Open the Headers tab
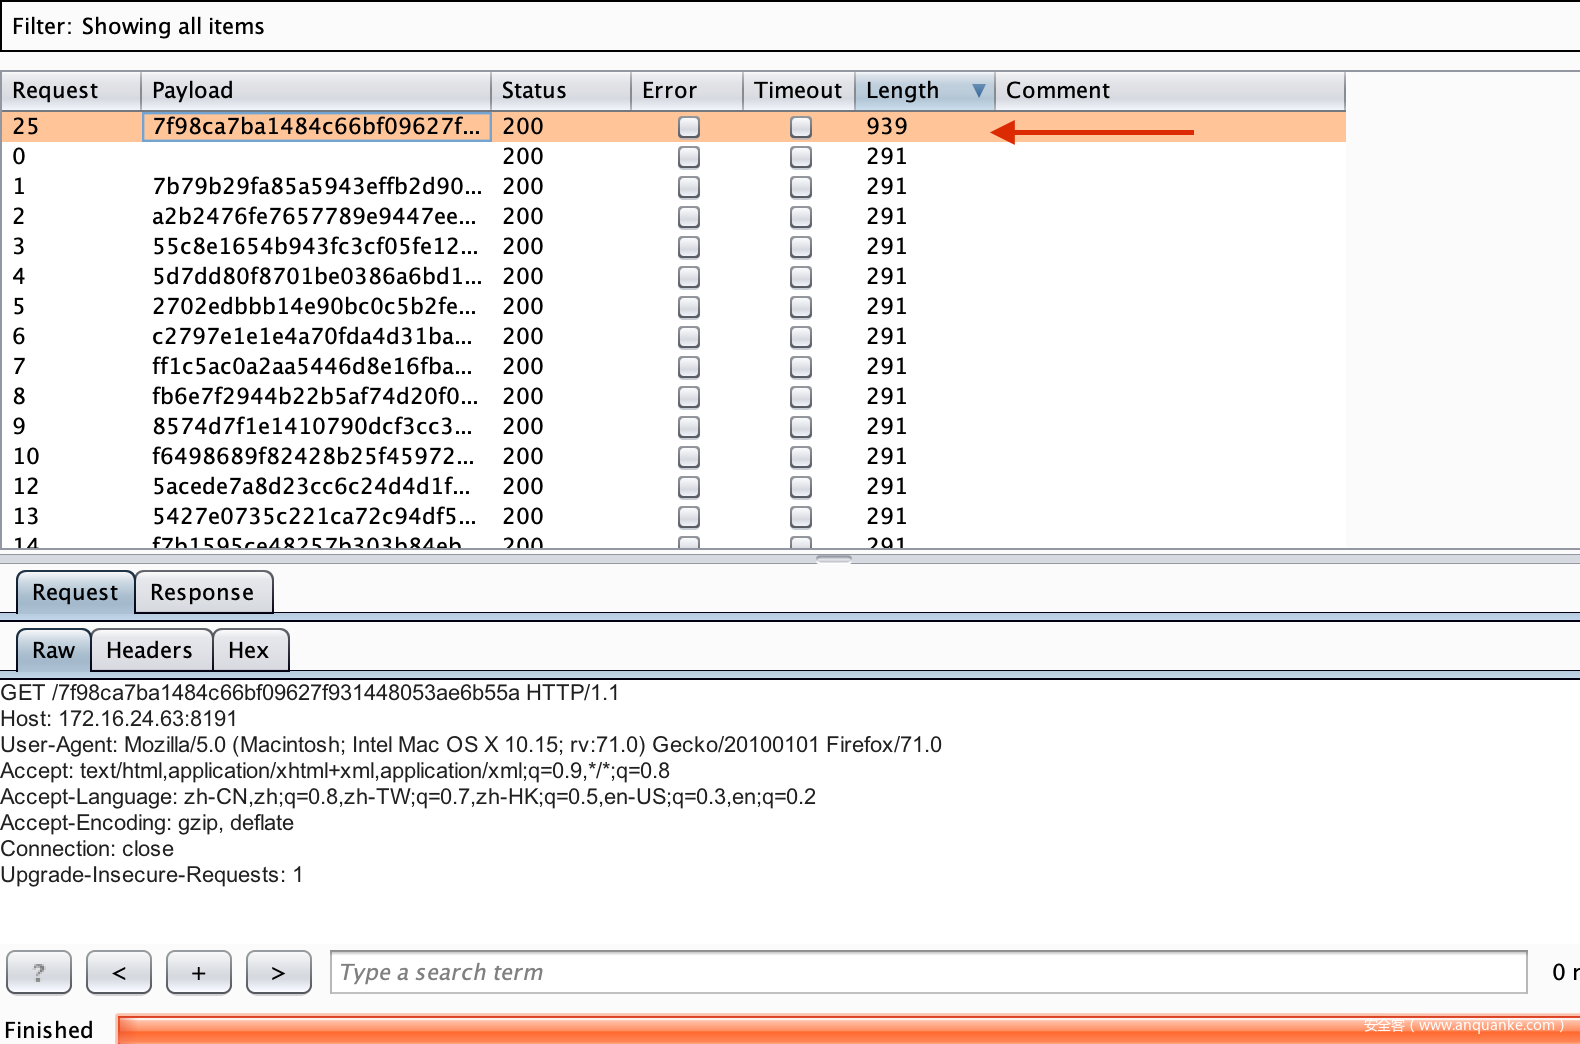This screenshot has height=1044, width=1580. 150,650
